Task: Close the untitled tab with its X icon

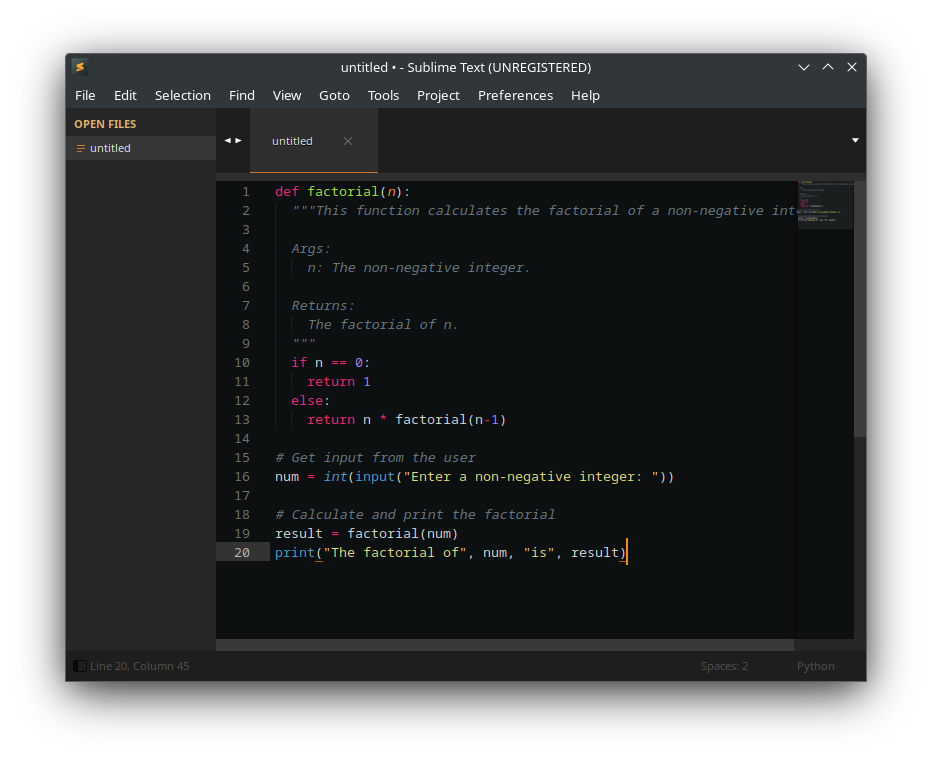Action: click(347, 141)
